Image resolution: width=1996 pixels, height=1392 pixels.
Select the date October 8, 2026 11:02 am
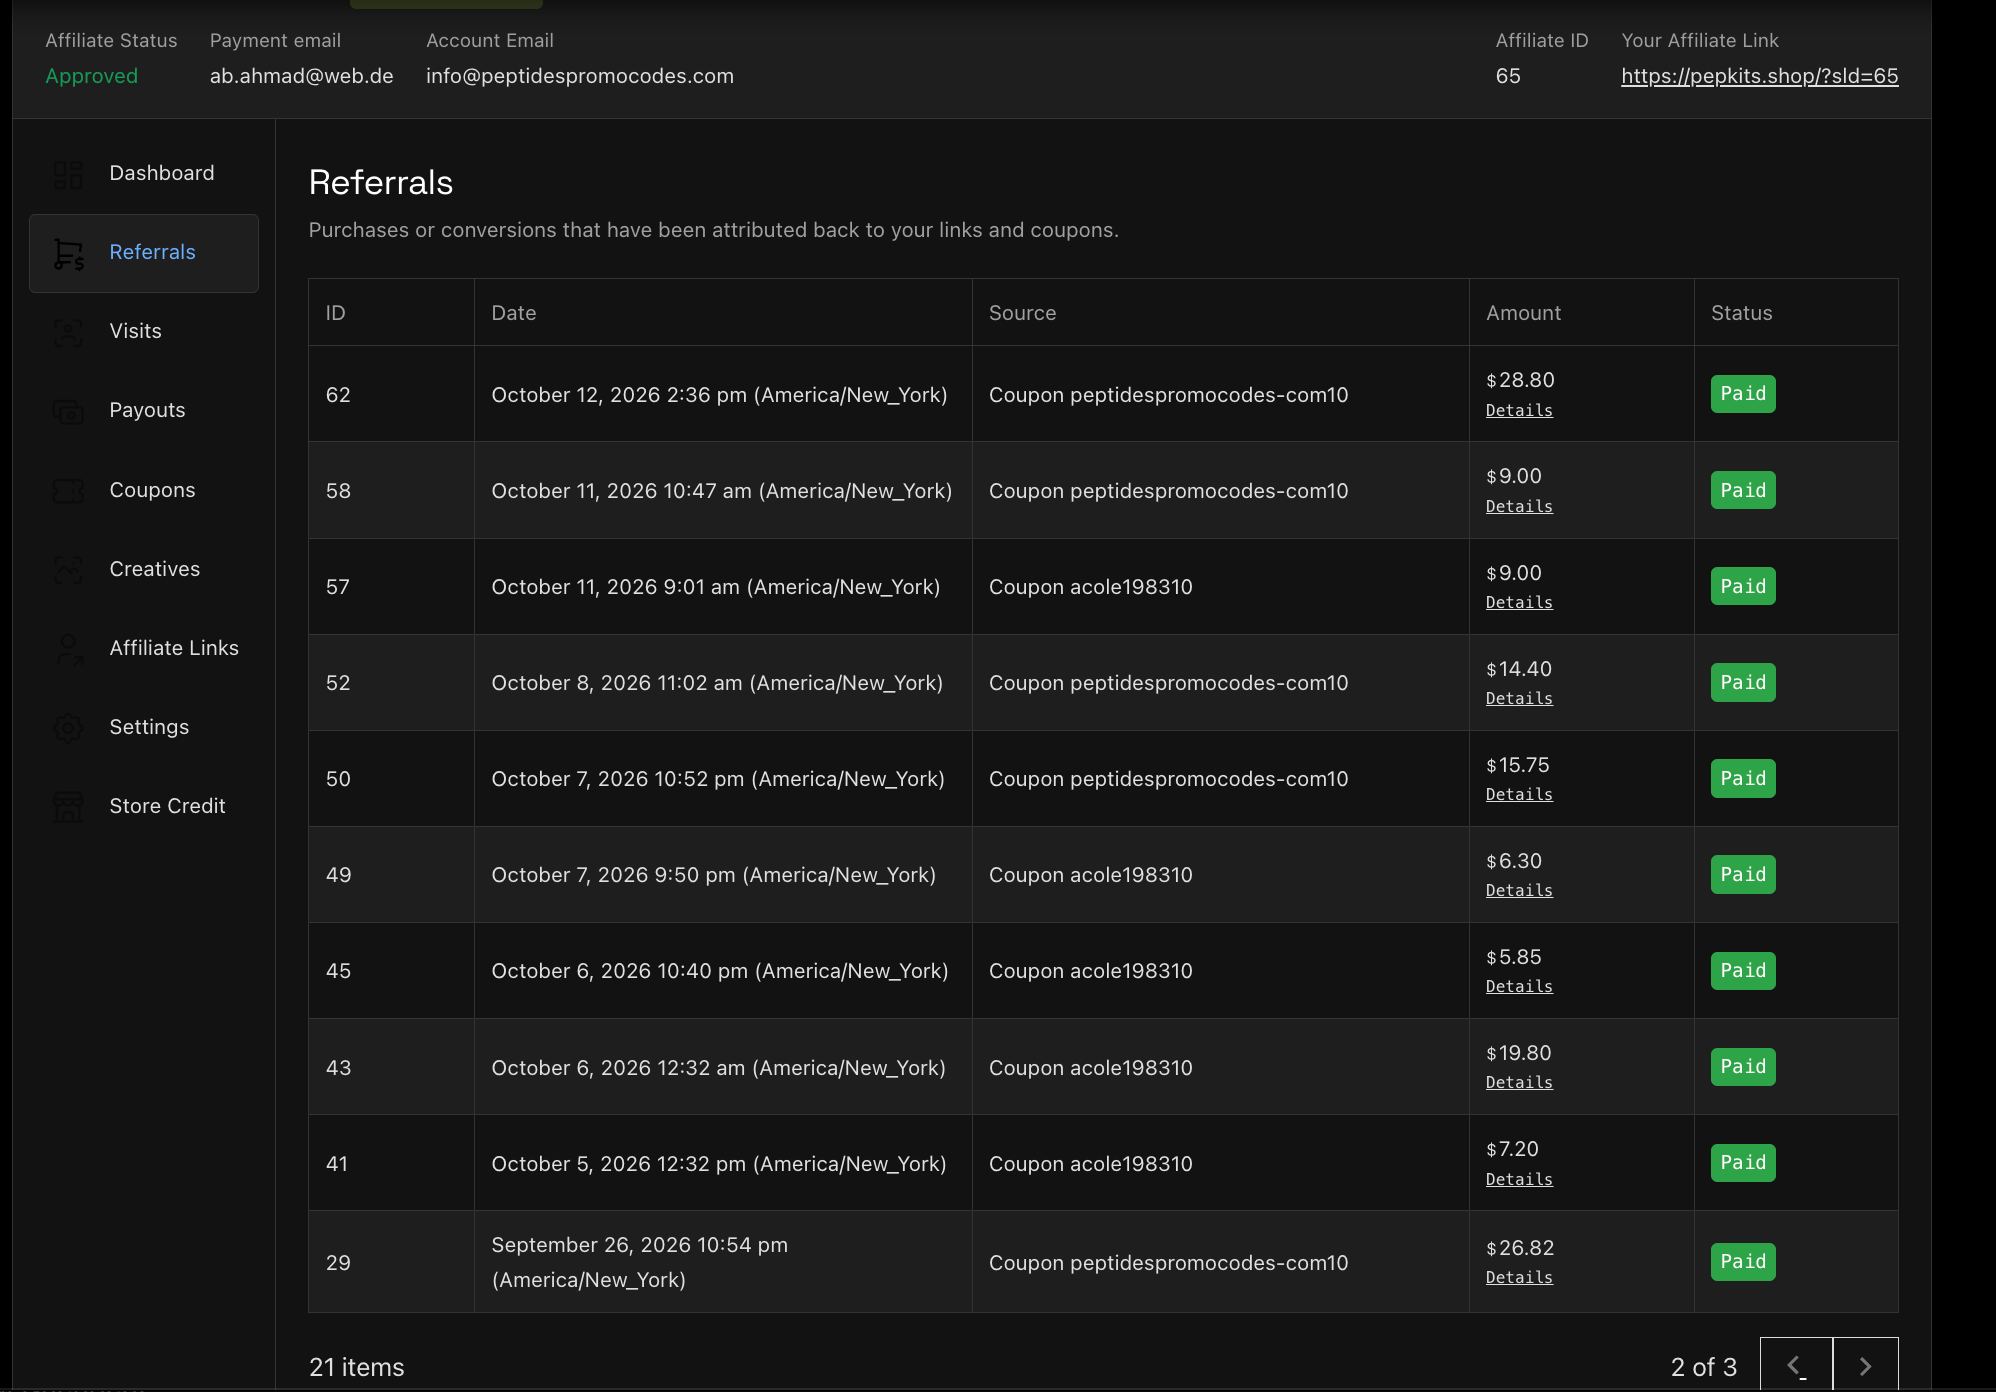tap(717, 683)
